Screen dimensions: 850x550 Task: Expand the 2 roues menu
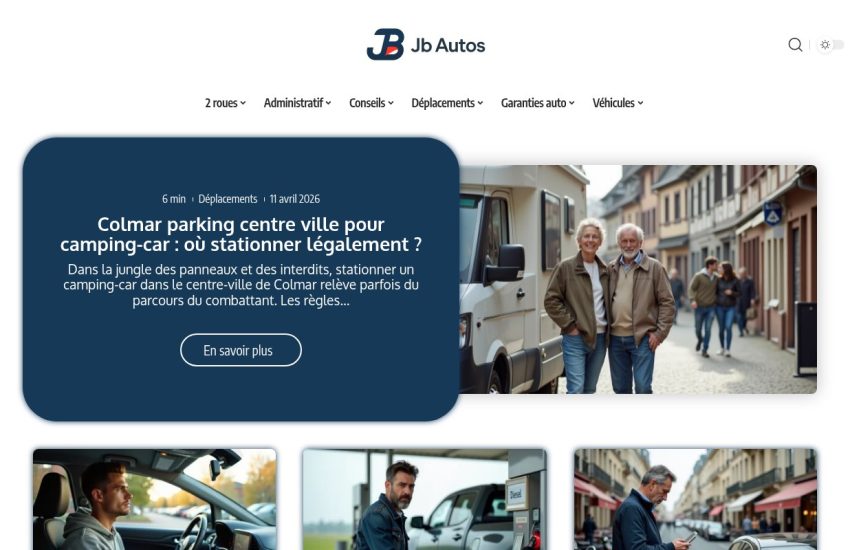[225, 103]
